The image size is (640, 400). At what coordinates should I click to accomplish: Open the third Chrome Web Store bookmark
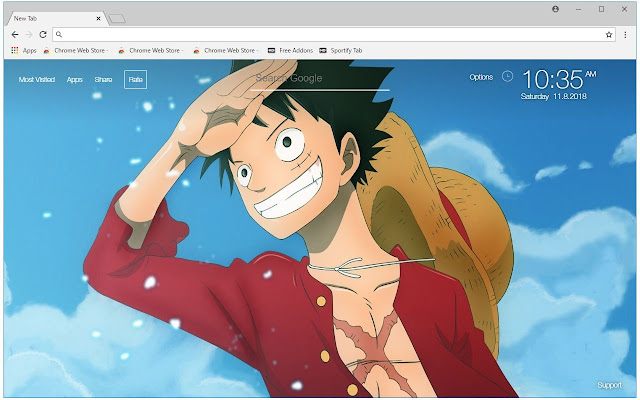pos(226,51)
